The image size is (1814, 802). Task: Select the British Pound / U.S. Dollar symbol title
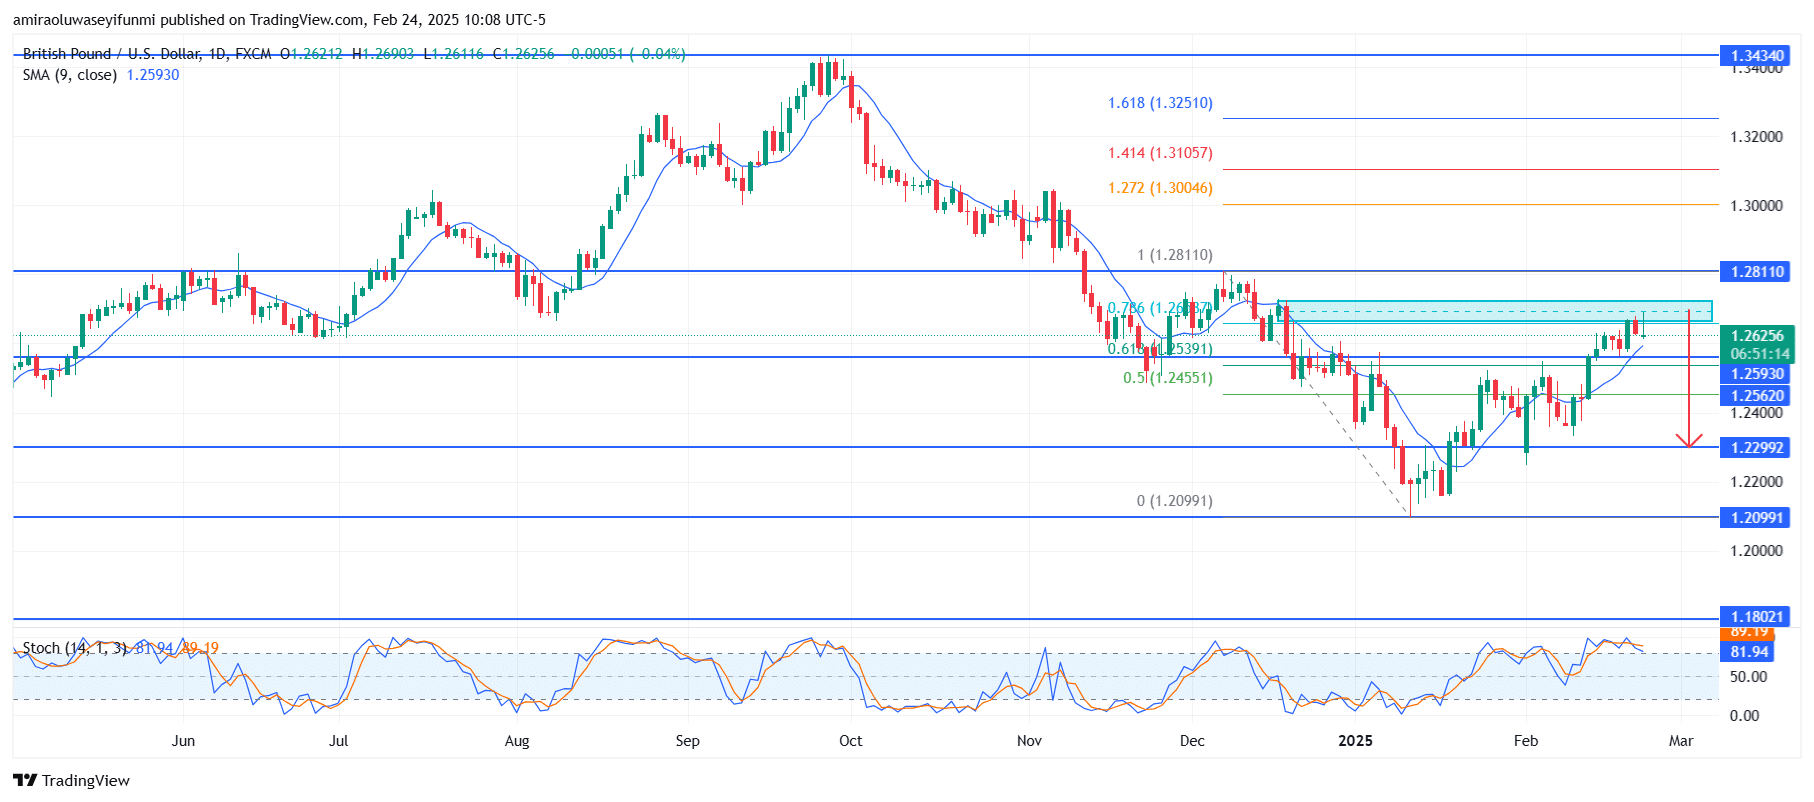(113, 54)
